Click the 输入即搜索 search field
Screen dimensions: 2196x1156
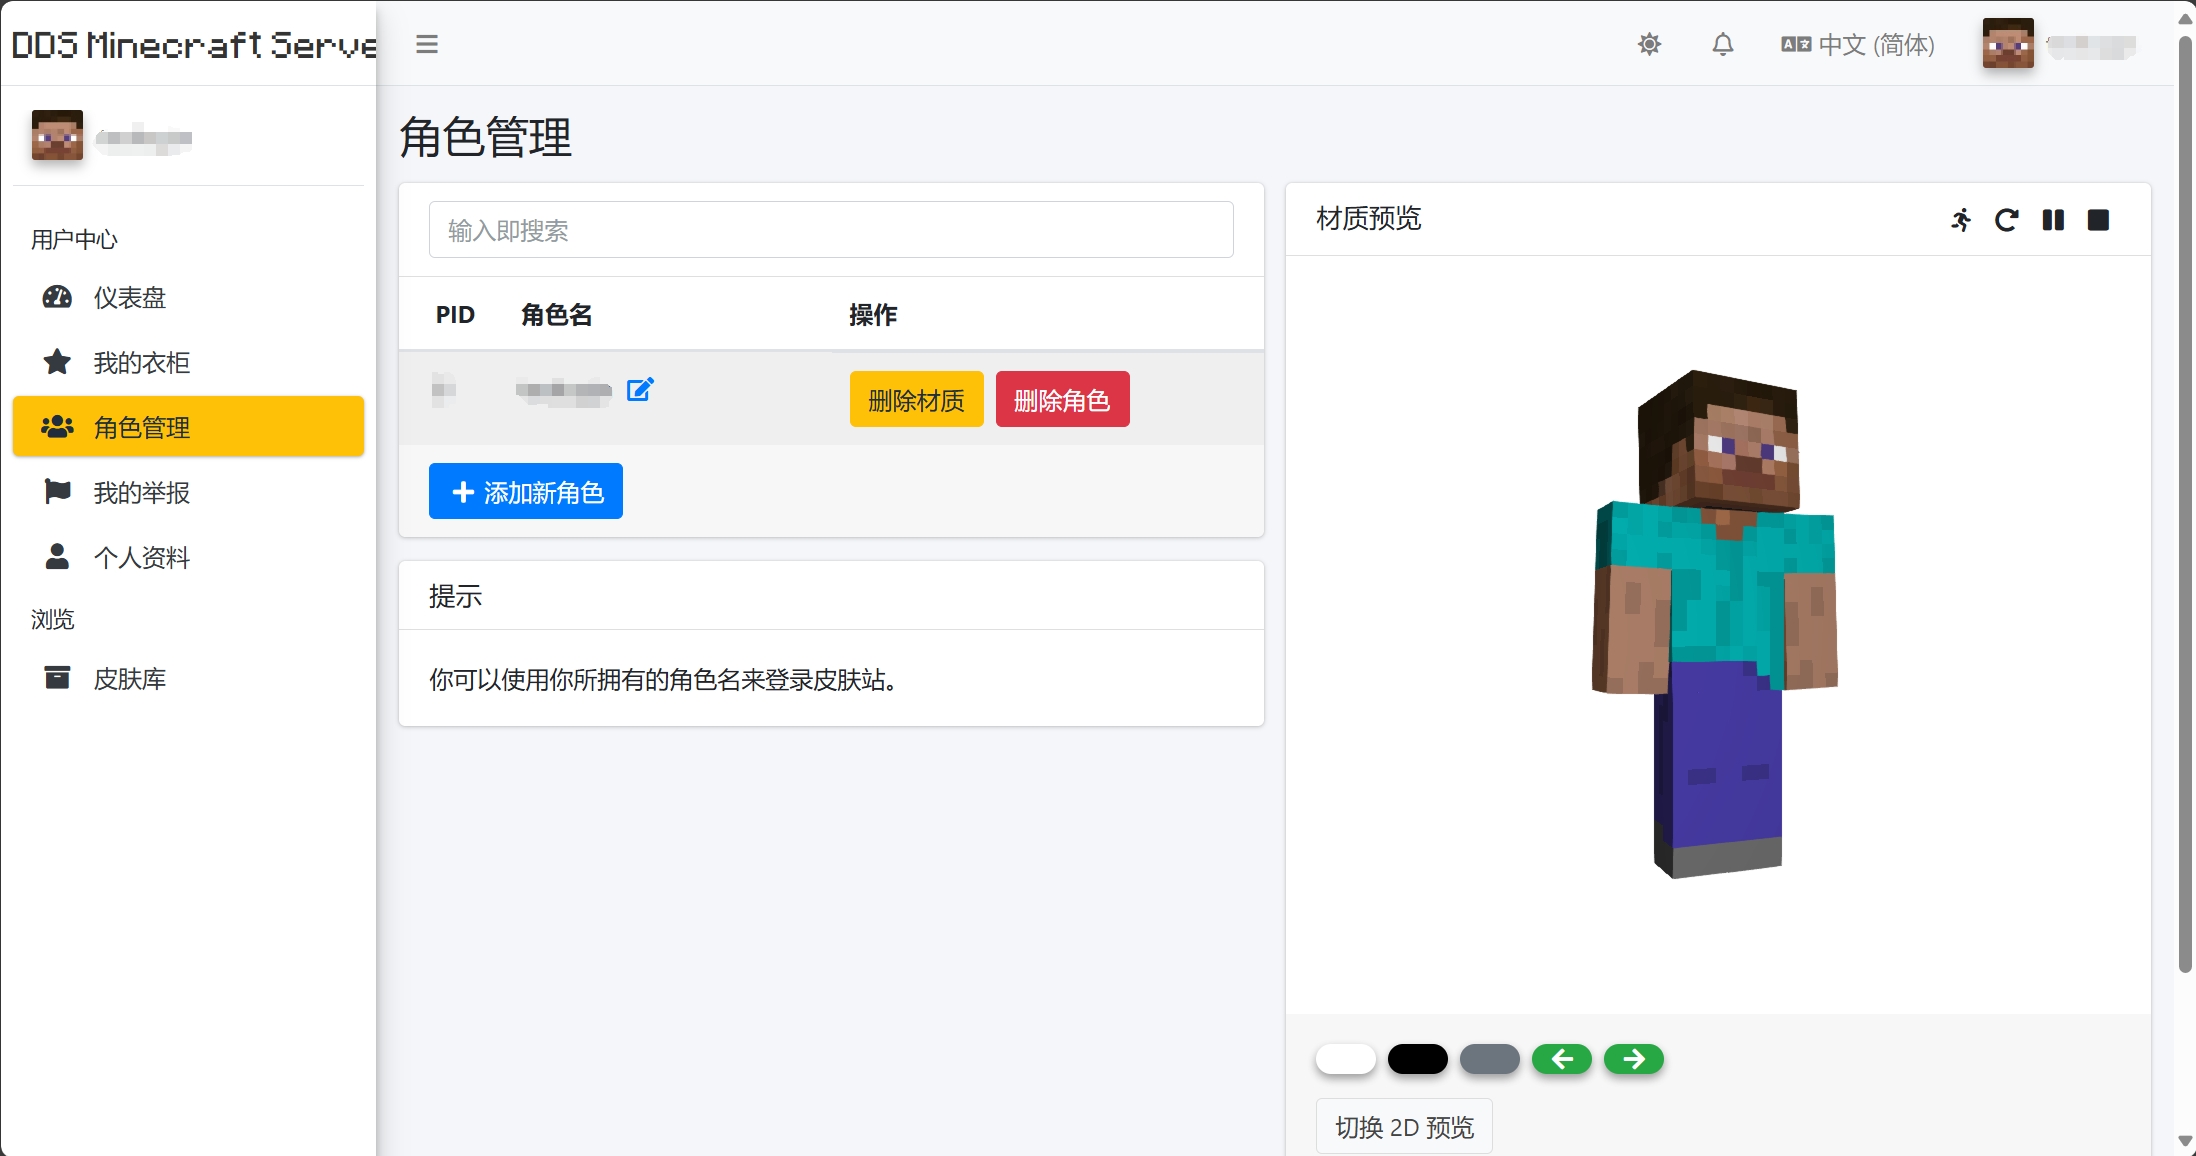(831, 230)
